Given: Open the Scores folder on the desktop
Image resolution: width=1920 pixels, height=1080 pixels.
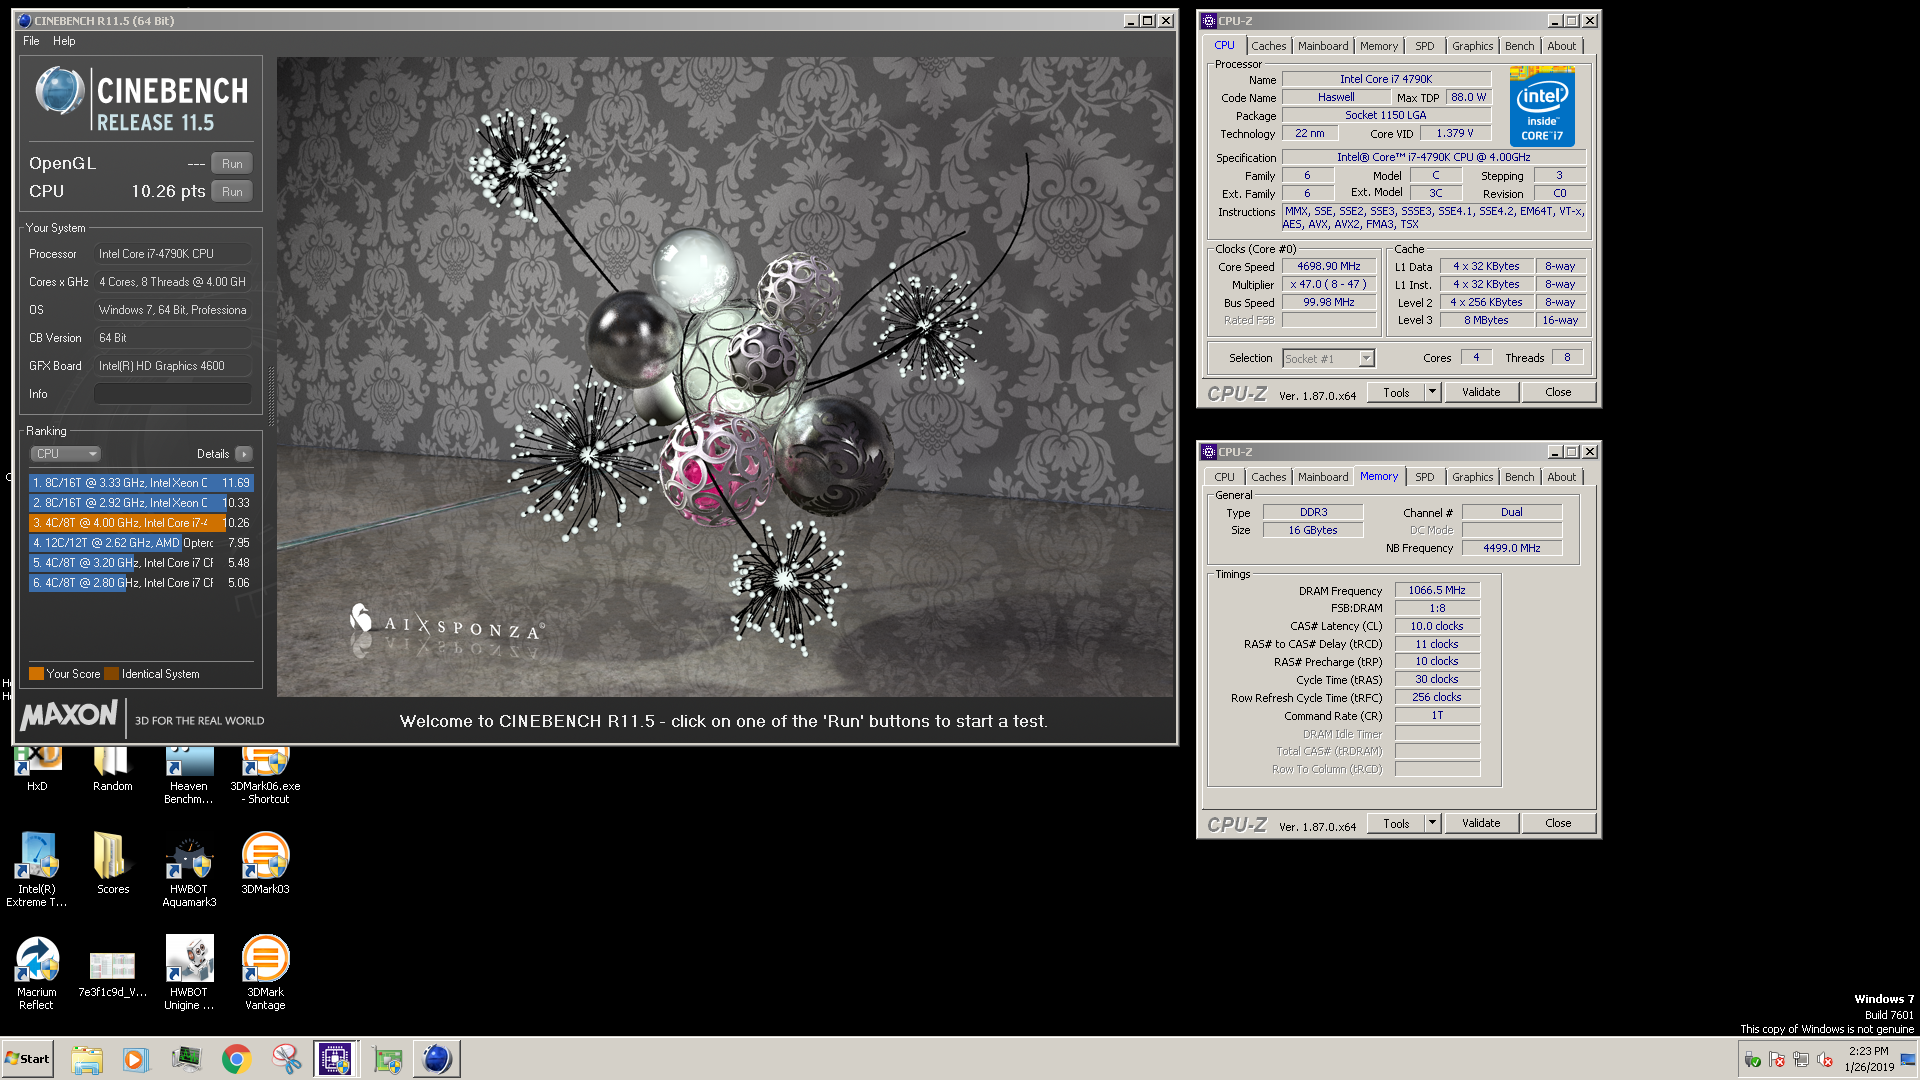Looking at the screenshot, I should click(x=112, y=862).
